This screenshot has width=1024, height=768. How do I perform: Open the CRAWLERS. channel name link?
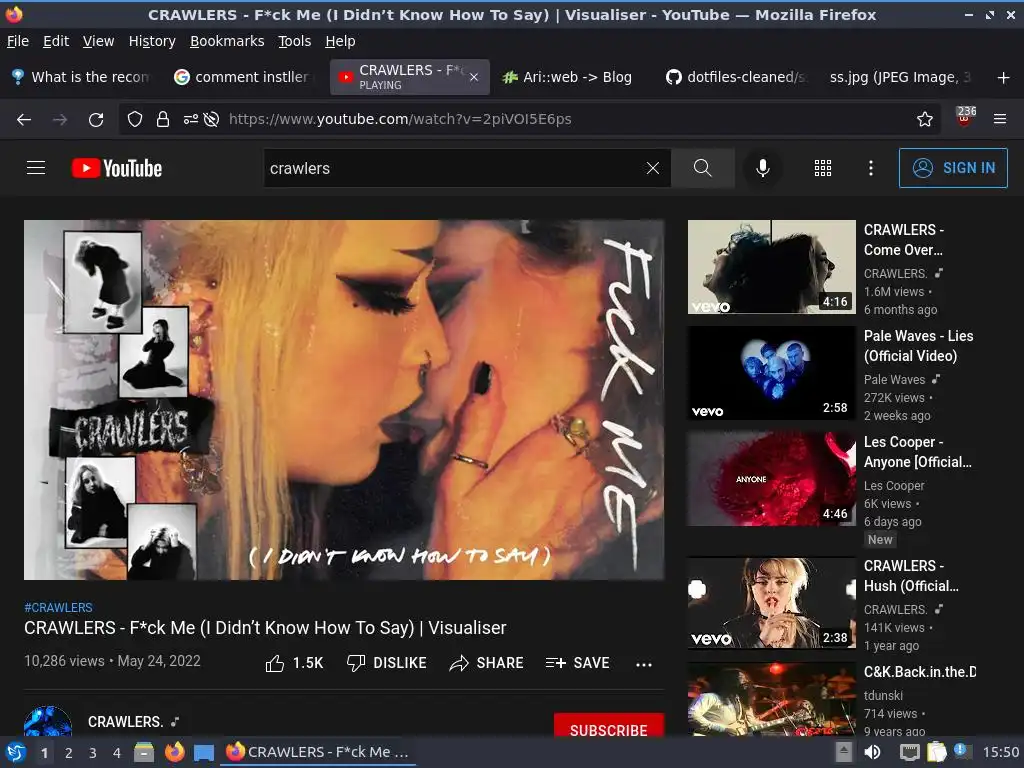coord(125,722)
